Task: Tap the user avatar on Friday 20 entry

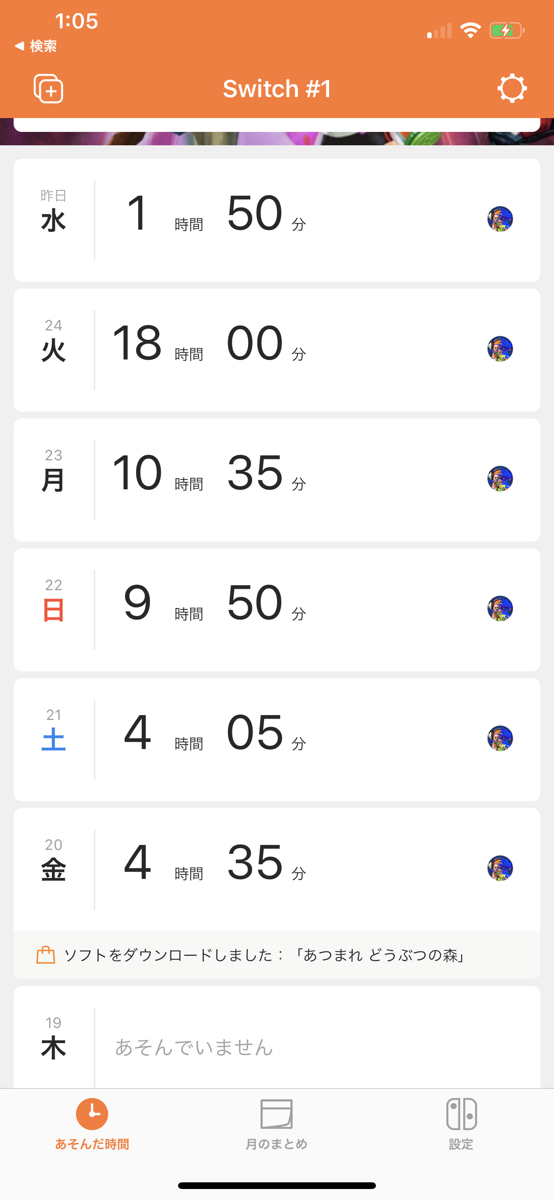Action: tap(500, 869)
